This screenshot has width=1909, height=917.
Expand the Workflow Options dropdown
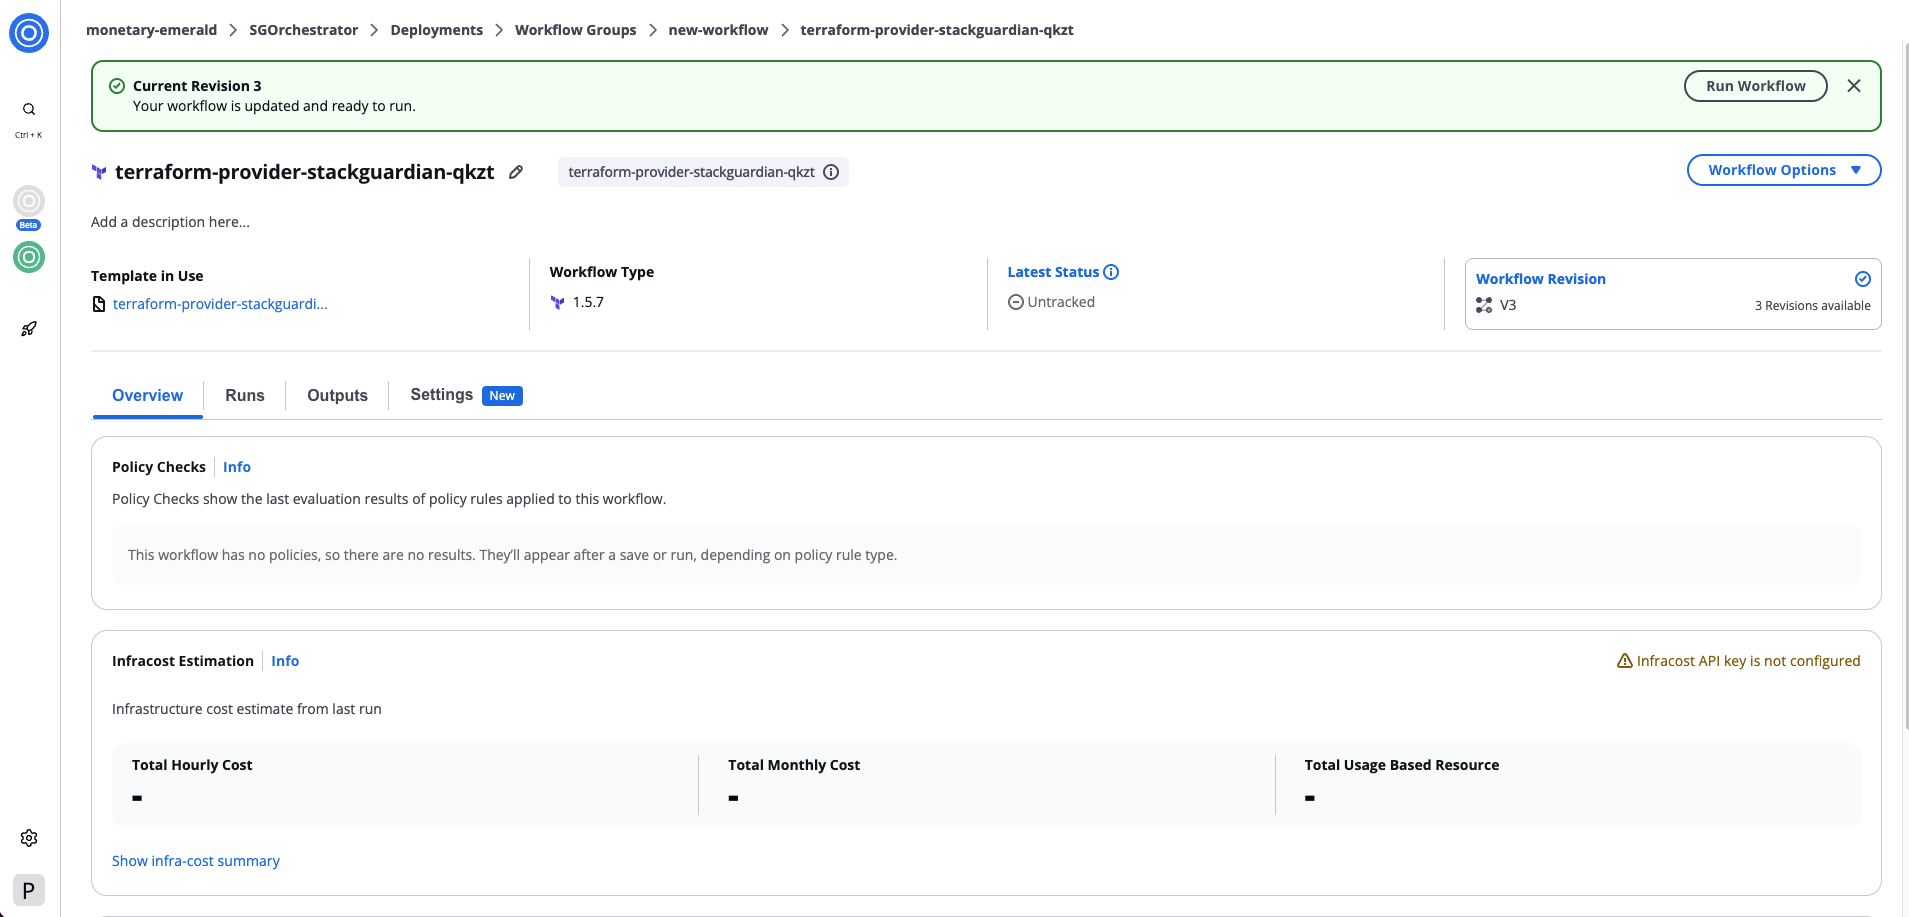click(x=1783, y=170)
